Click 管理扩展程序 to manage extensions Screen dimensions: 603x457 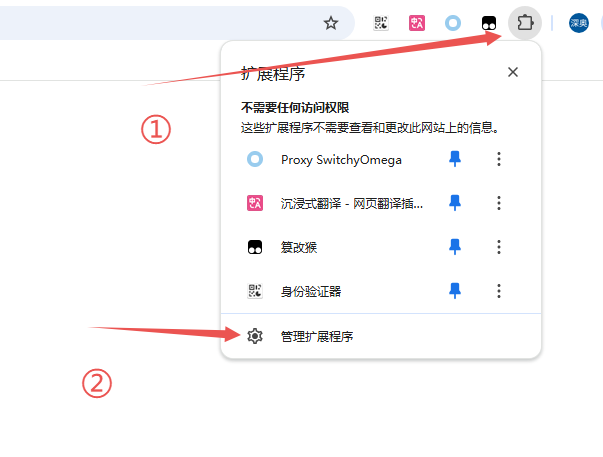(x=316, y=336)
